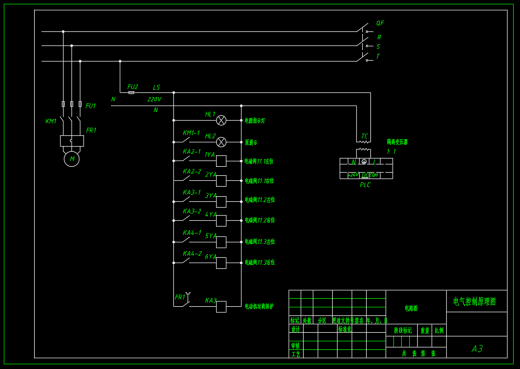
Task: Click the Chinese description beside the HL1 lamp
Action: pyautogui.click(x=255, y=121)
